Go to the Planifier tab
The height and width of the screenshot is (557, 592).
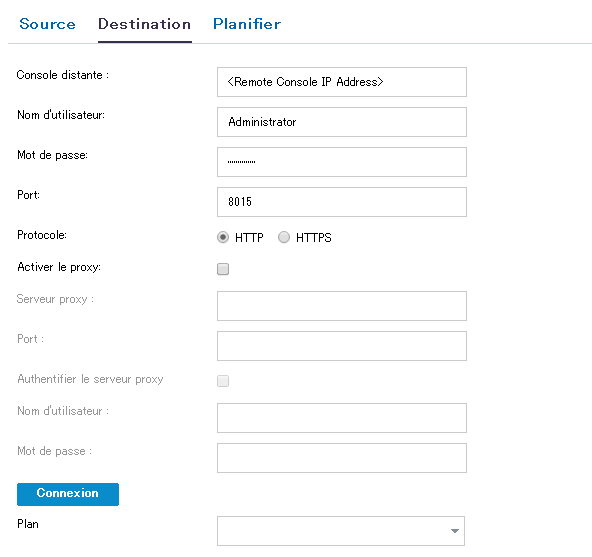[247, 24]
